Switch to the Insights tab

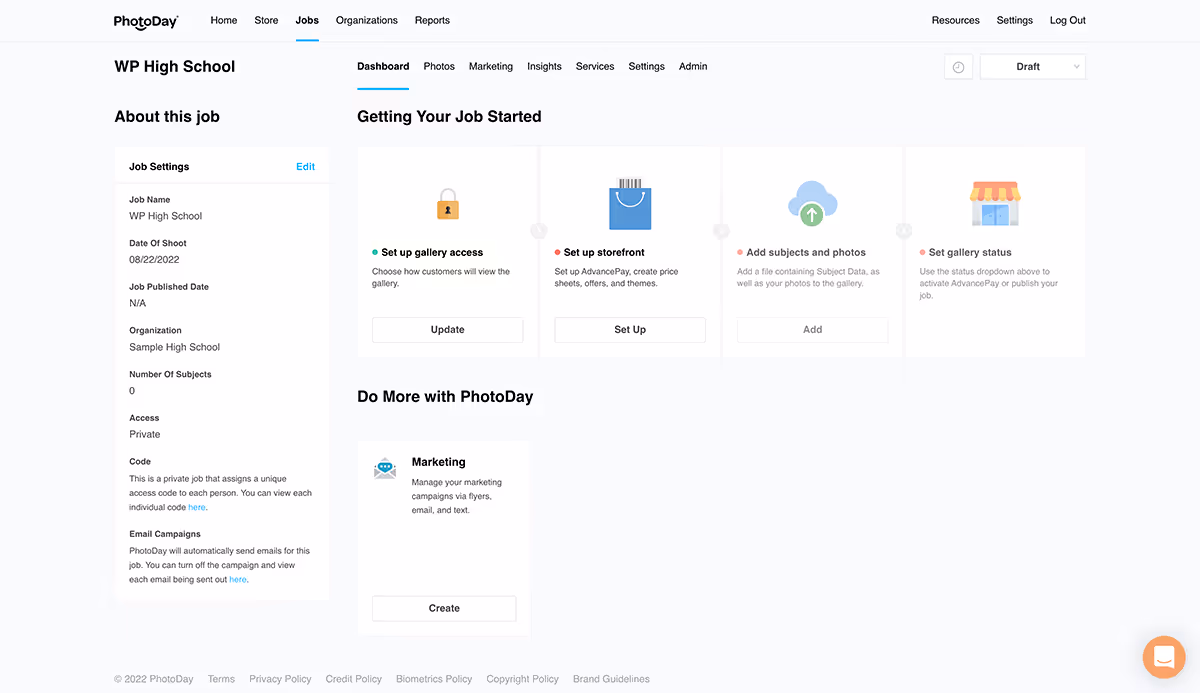pyautogui.click(x=544, y=66)
